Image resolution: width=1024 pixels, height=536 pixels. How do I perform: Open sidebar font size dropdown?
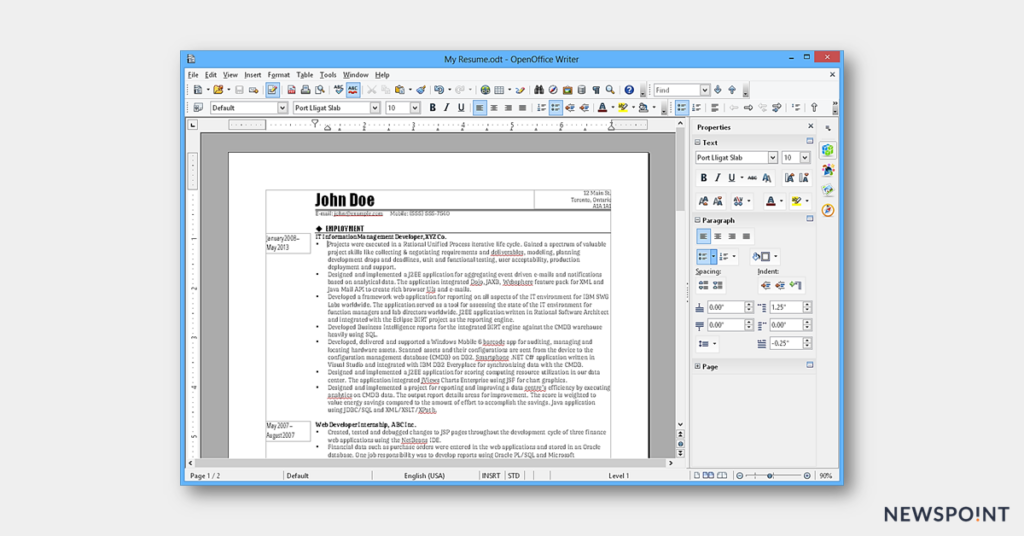click(x=805, y=157)
